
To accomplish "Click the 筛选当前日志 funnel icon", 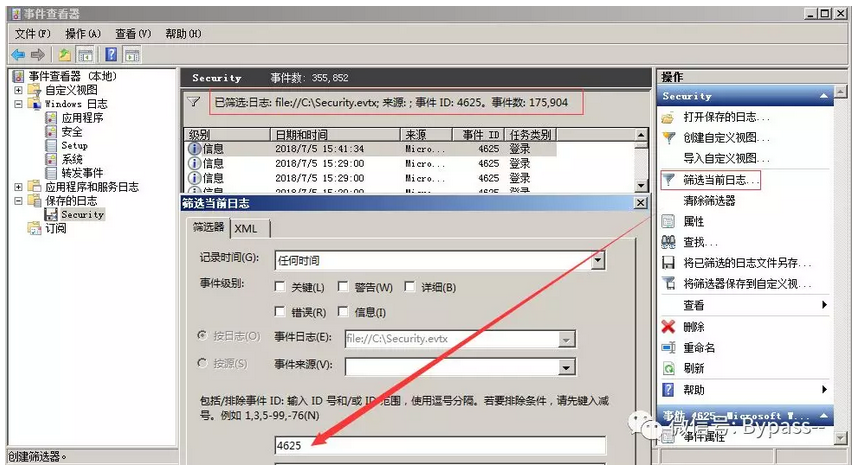I will pos(668,179).
